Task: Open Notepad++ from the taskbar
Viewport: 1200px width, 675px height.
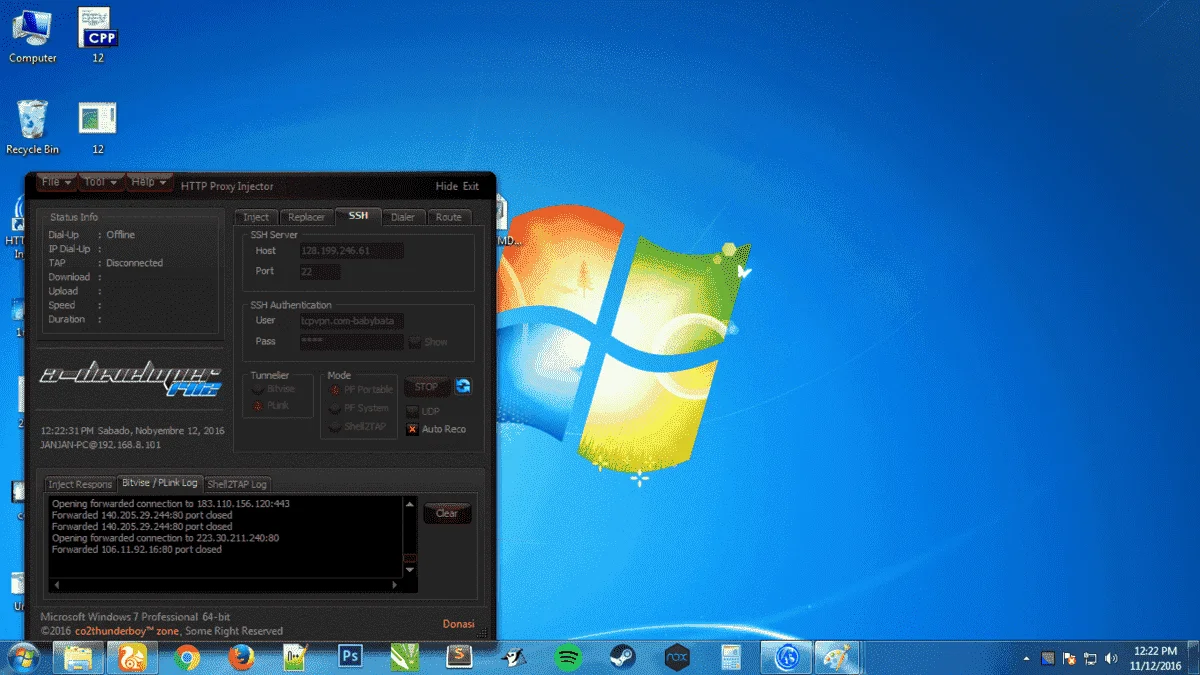Action: (x=295, y=657)
